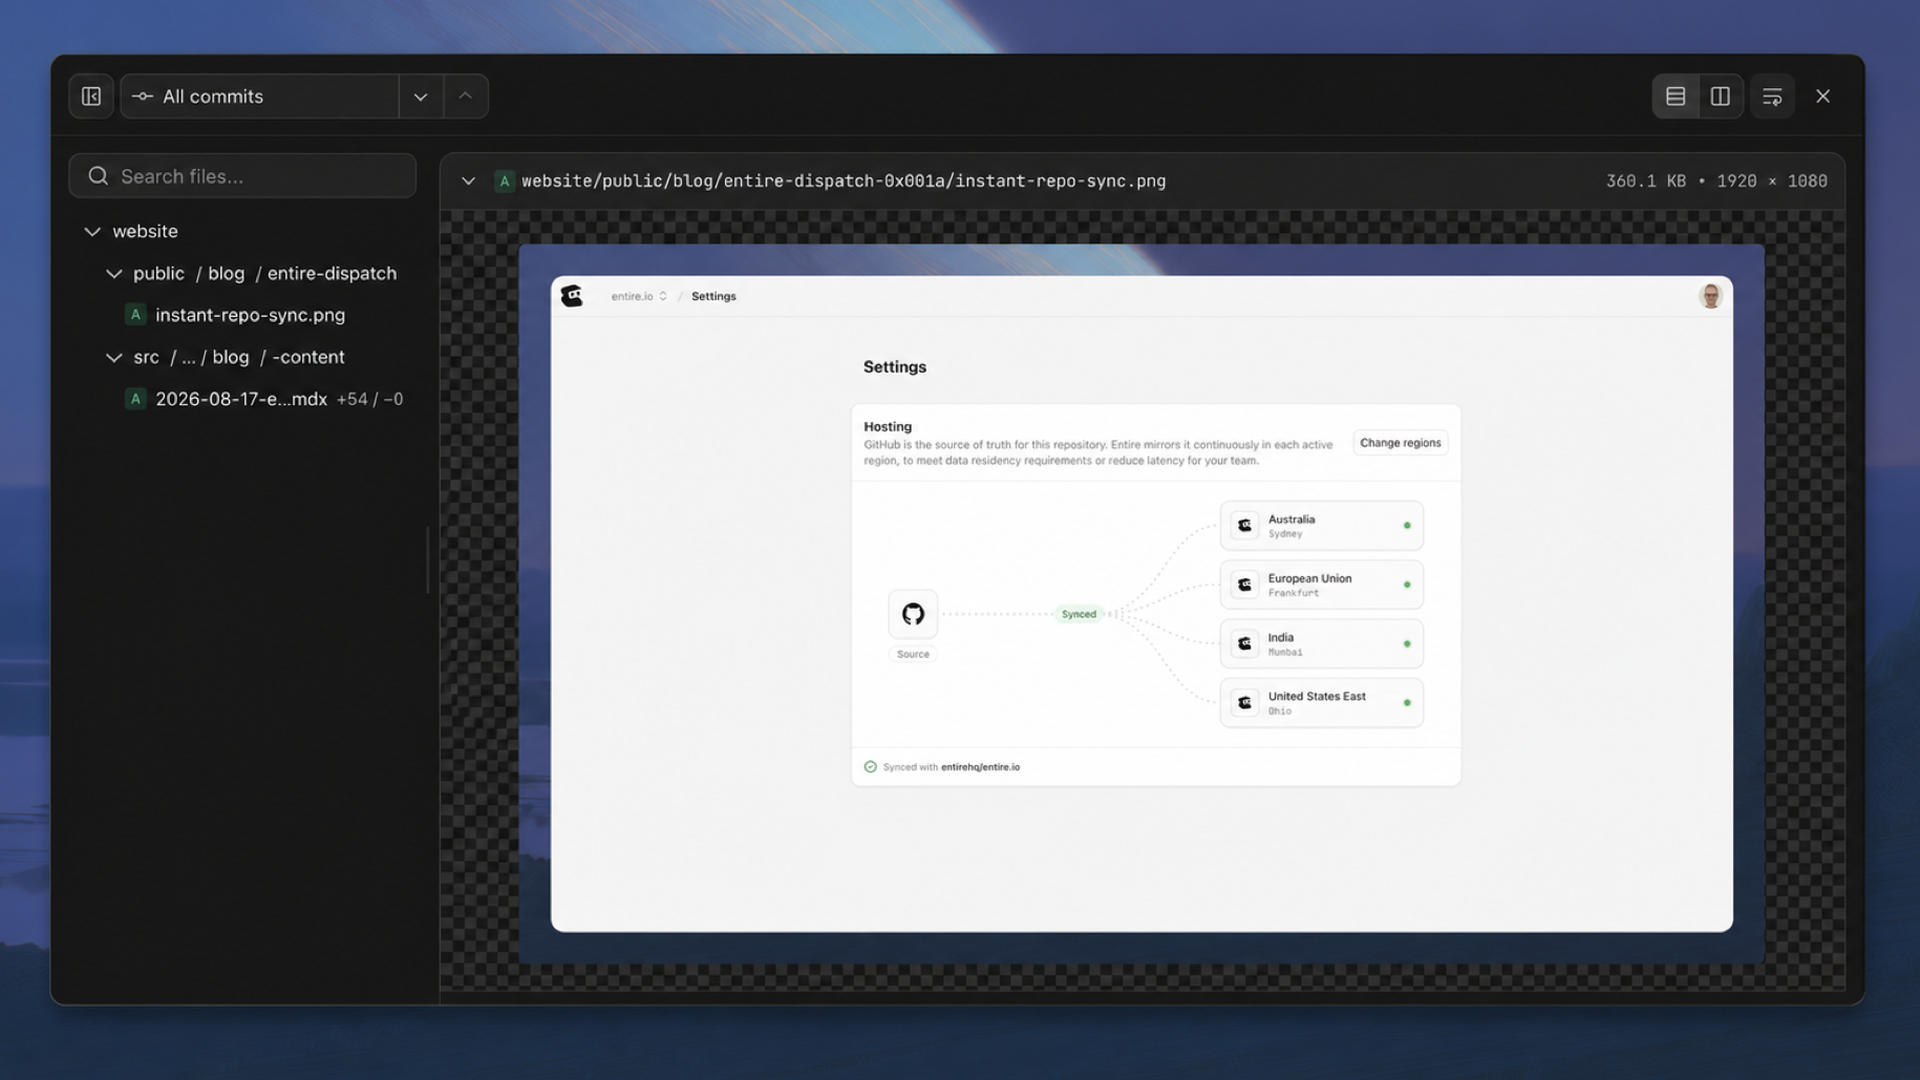Select the 2026-08-17-e...mdx file
Screen dimensions: 1920x1080
(241, 399)
